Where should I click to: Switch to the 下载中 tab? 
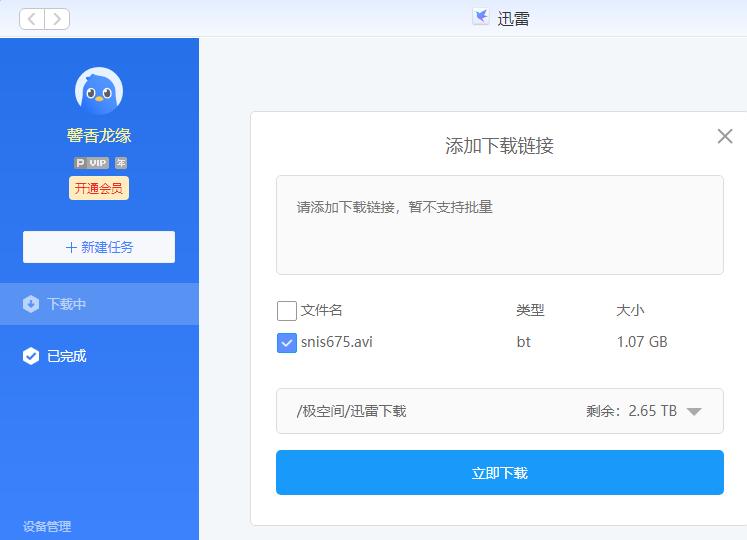[99, 304]
